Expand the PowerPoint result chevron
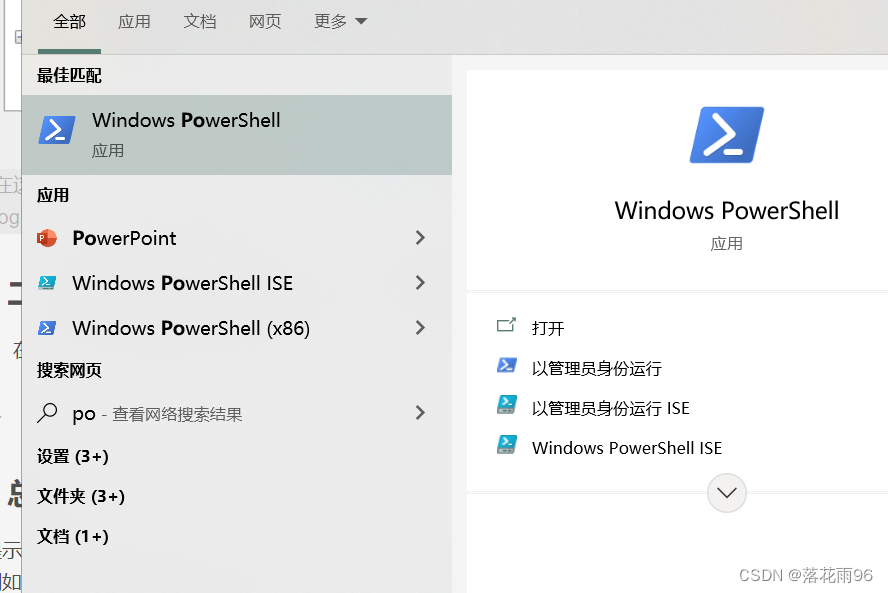This screenshot has width=888, height=593. [x=420, y=238]
